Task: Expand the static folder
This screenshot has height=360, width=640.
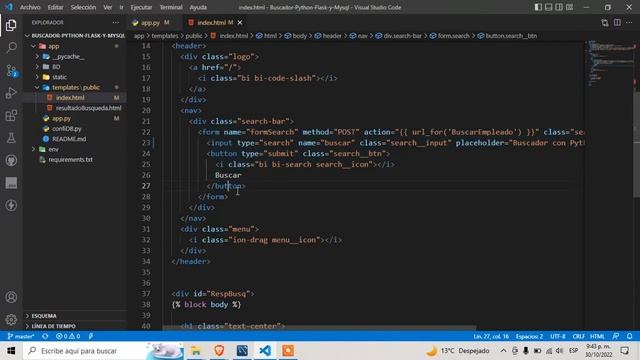Action: [59, 77]
